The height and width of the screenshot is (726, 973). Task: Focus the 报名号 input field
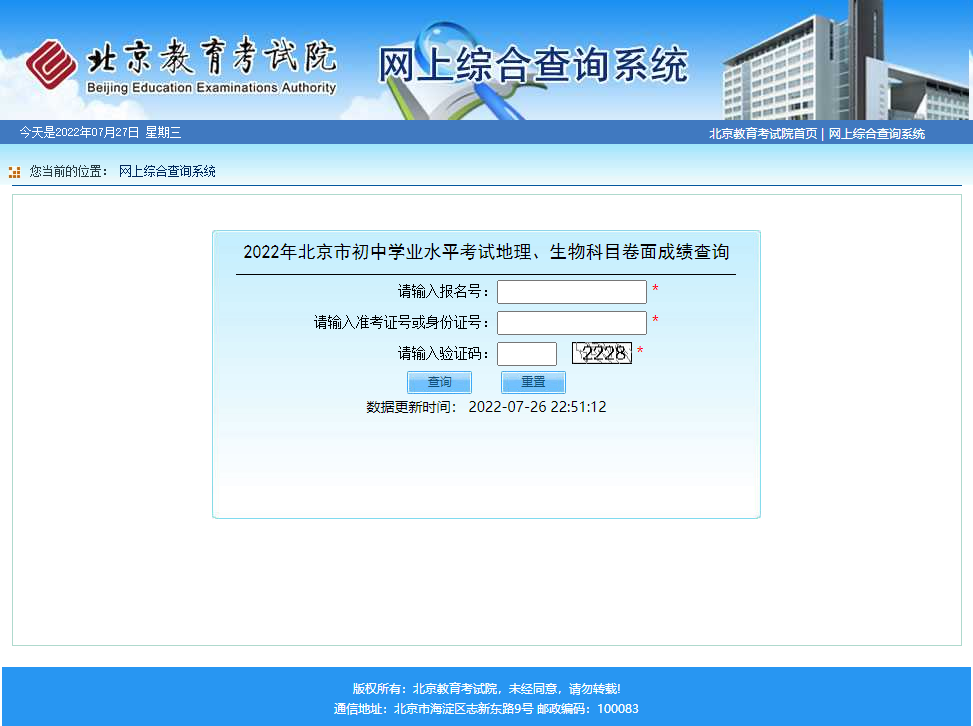[571, 292]
